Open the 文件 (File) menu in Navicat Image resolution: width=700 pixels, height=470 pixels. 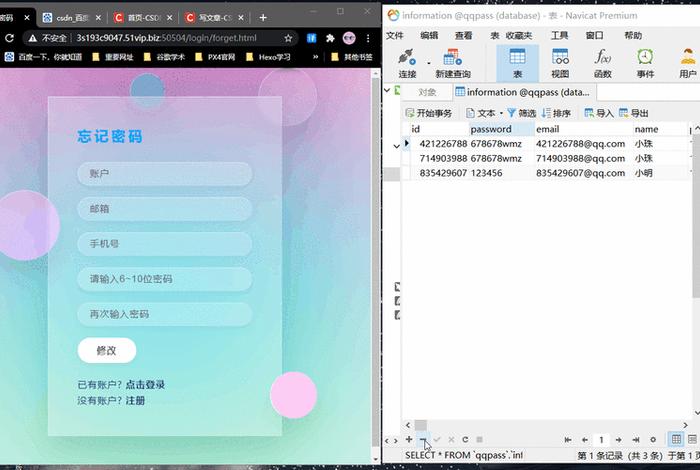point(395,35)
